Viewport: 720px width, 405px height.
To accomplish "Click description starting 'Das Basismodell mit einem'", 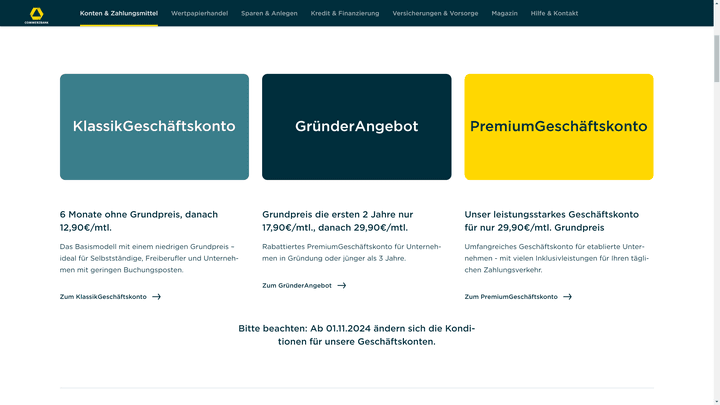I will (x=149, y=258).
